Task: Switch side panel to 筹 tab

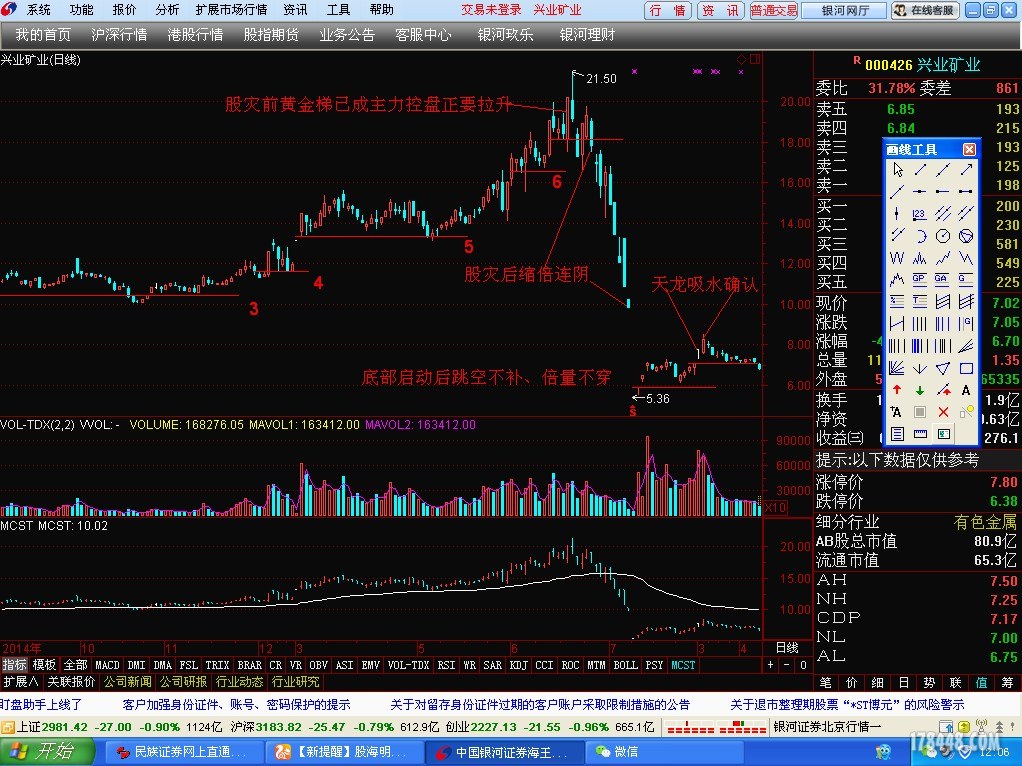Action: (1008, 683)
